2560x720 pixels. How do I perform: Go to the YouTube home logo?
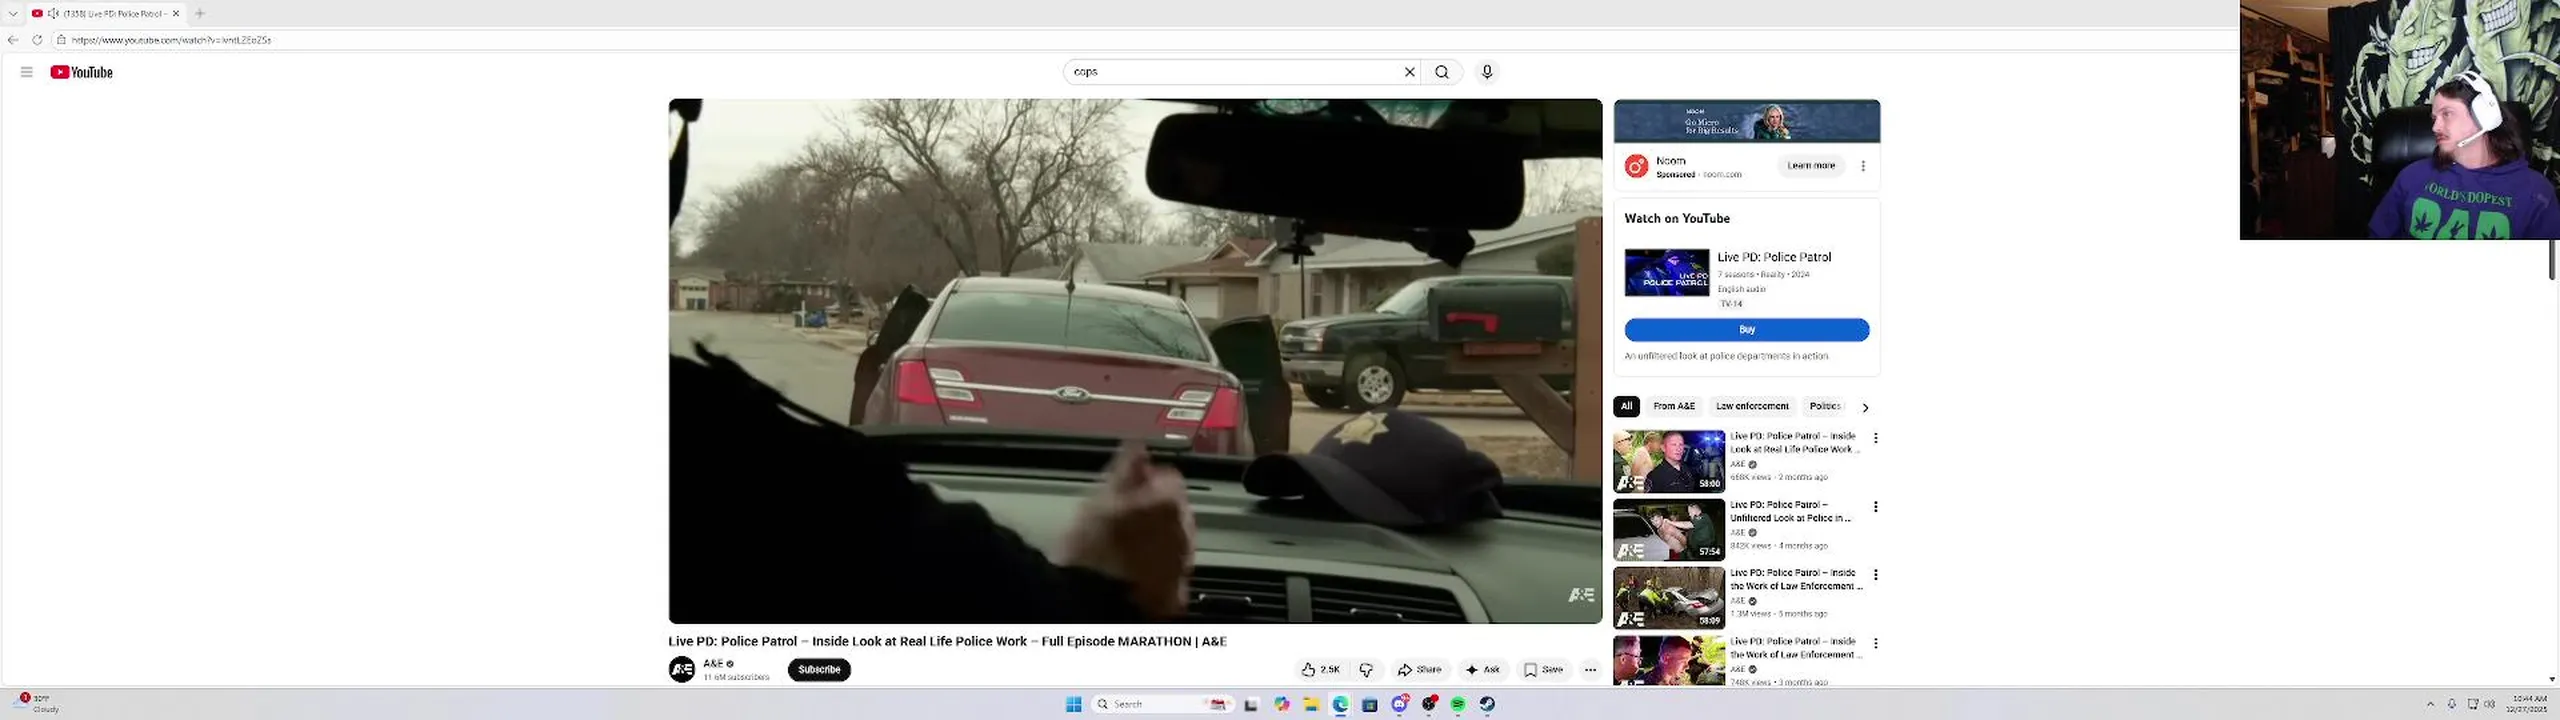[81, 72]
